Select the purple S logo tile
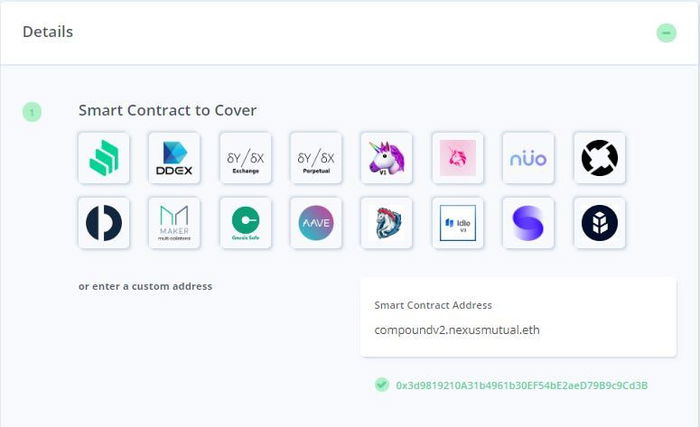The width and height of the screenshot is (700, 427). pyautogui.click(x=528, y=223)
